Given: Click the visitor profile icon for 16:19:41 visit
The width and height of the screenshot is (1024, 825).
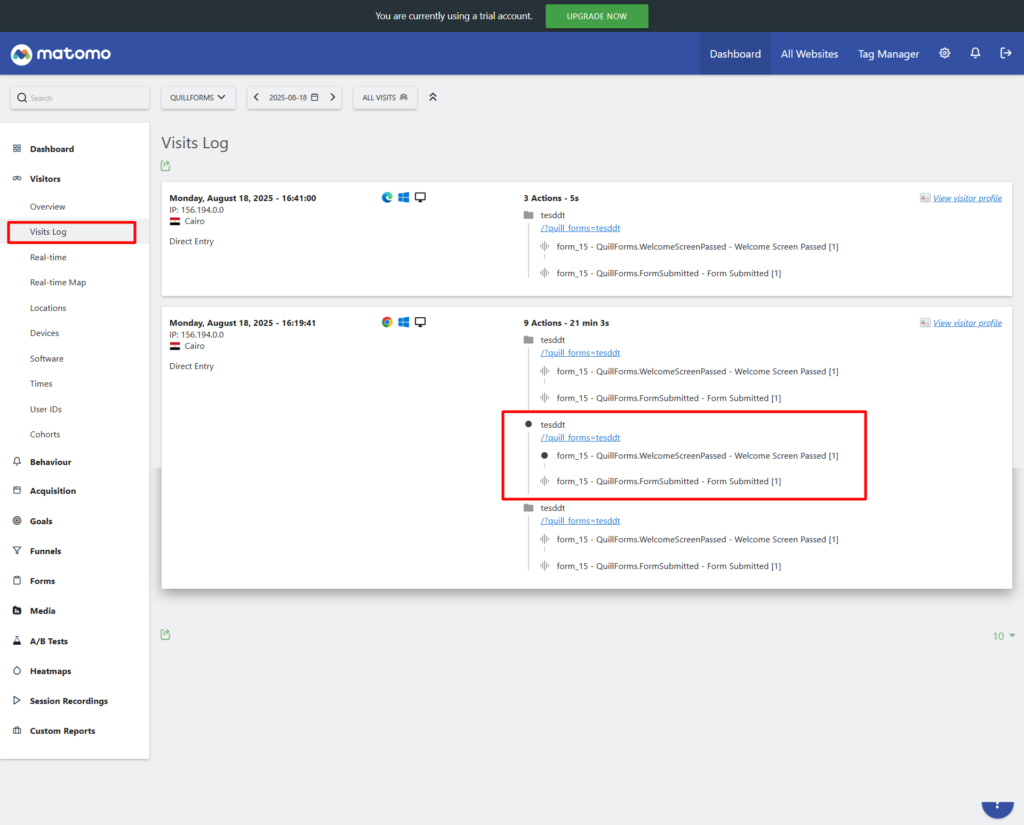Looking at the screenshot, I should [x=925, y=323].
